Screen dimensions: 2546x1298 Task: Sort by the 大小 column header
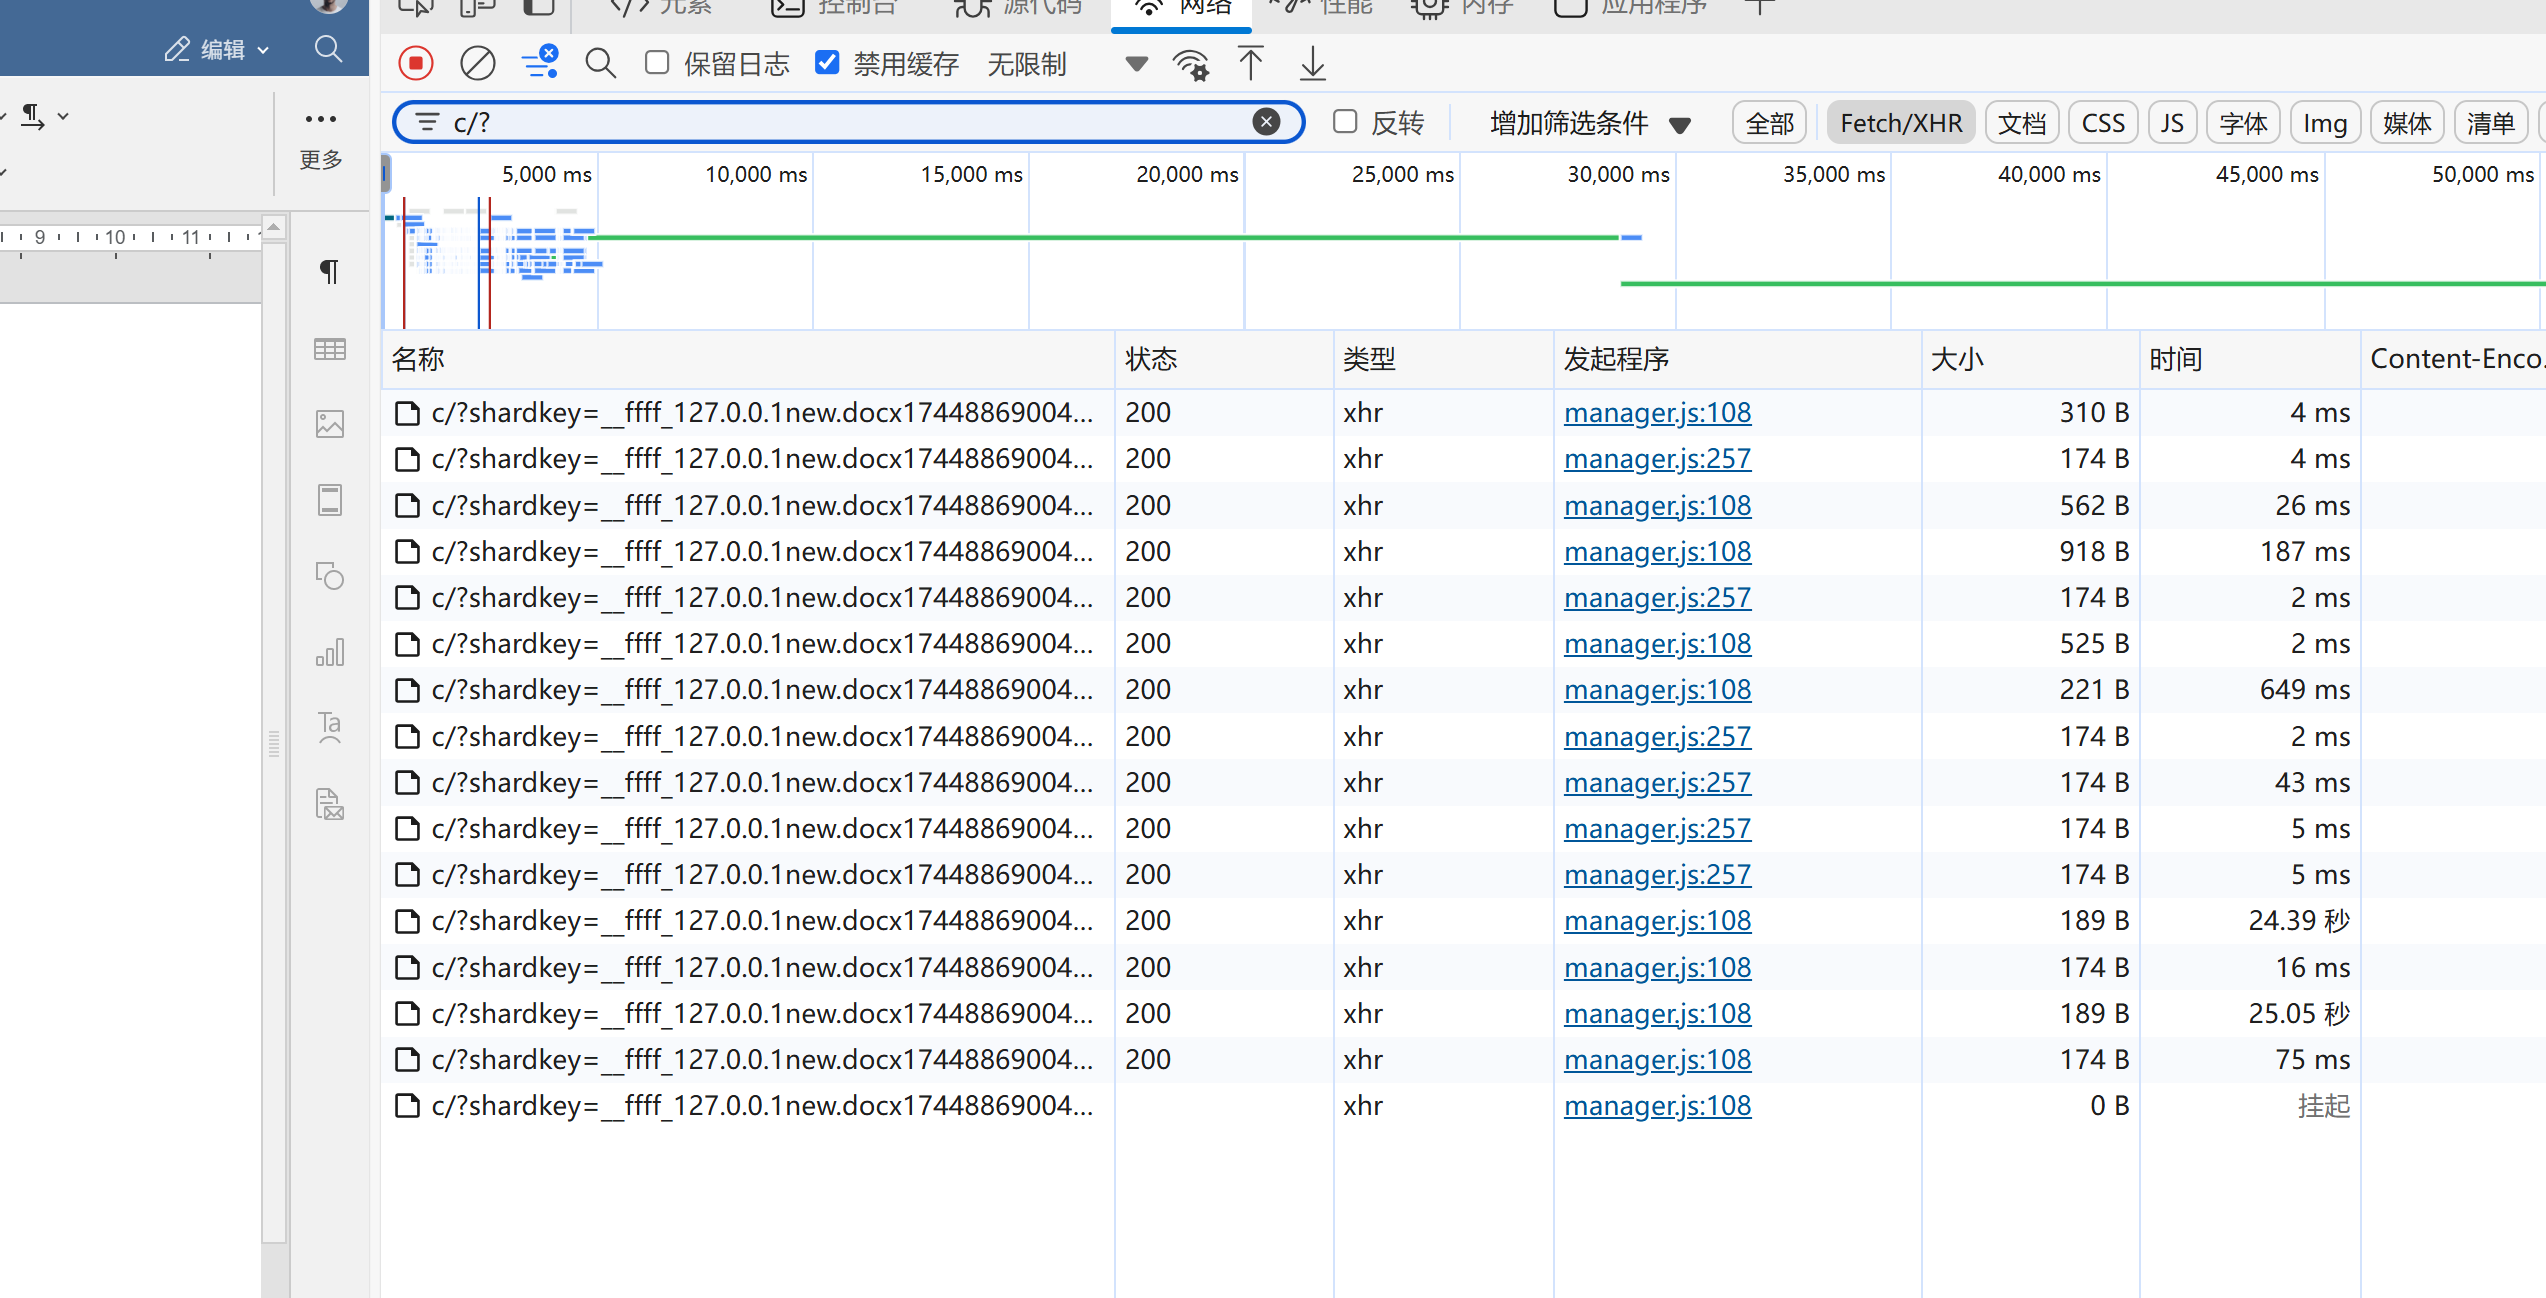tap(1957, 359)
